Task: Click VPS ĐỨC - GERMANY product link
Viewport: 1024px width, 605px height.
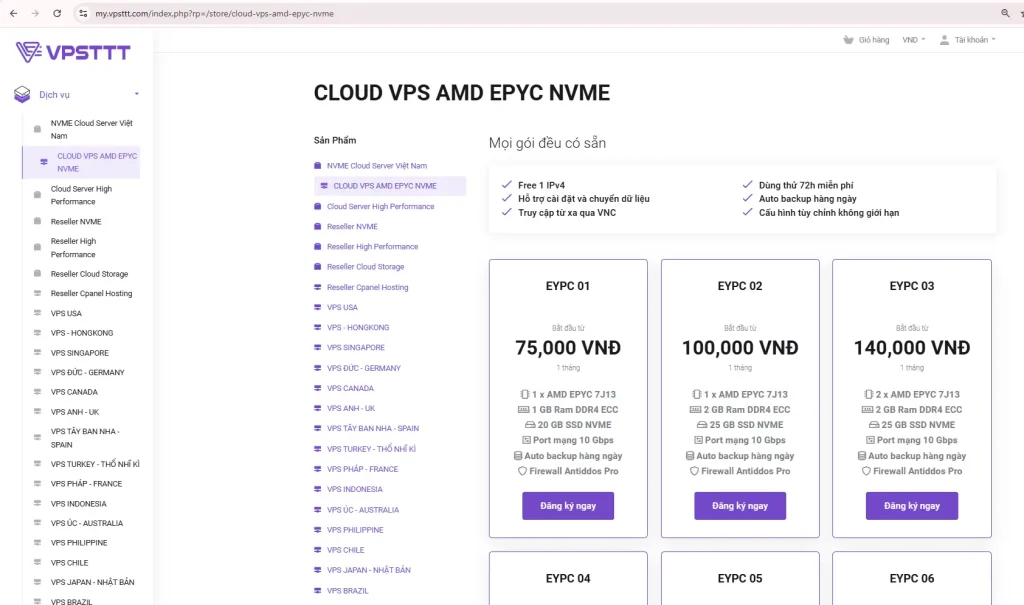Action: (x=364, y=368)
